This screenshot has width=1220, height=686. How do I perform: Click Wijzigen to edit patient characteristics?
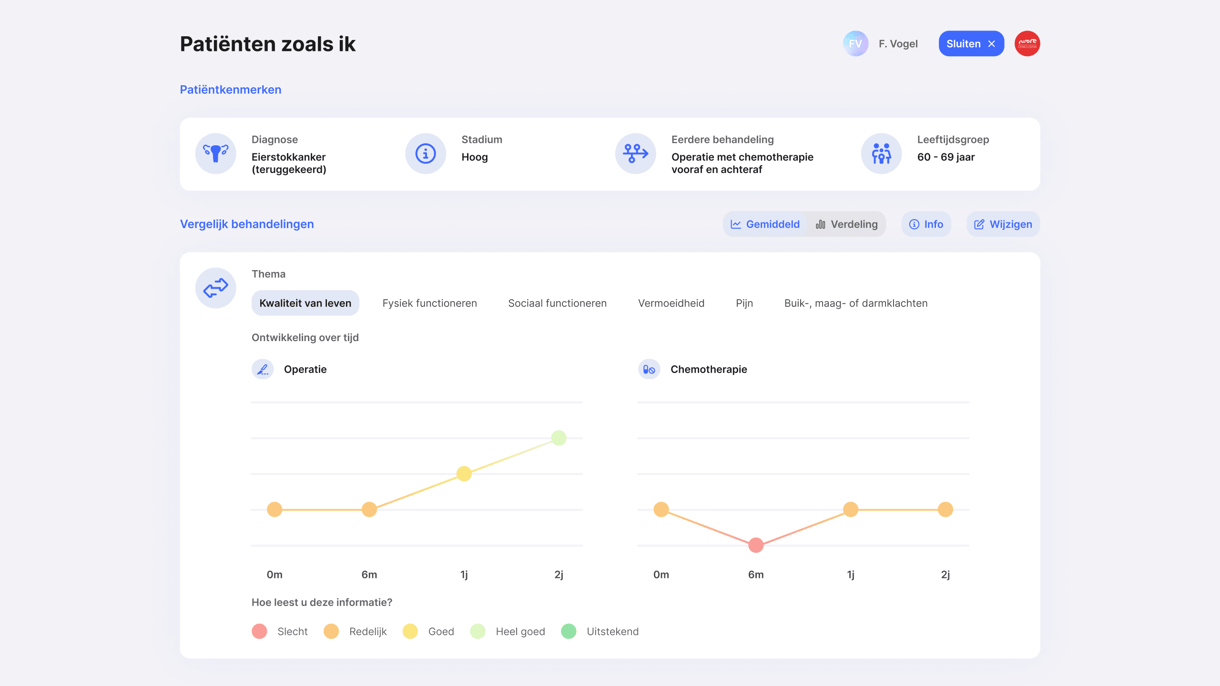(x=1002, y=224)
